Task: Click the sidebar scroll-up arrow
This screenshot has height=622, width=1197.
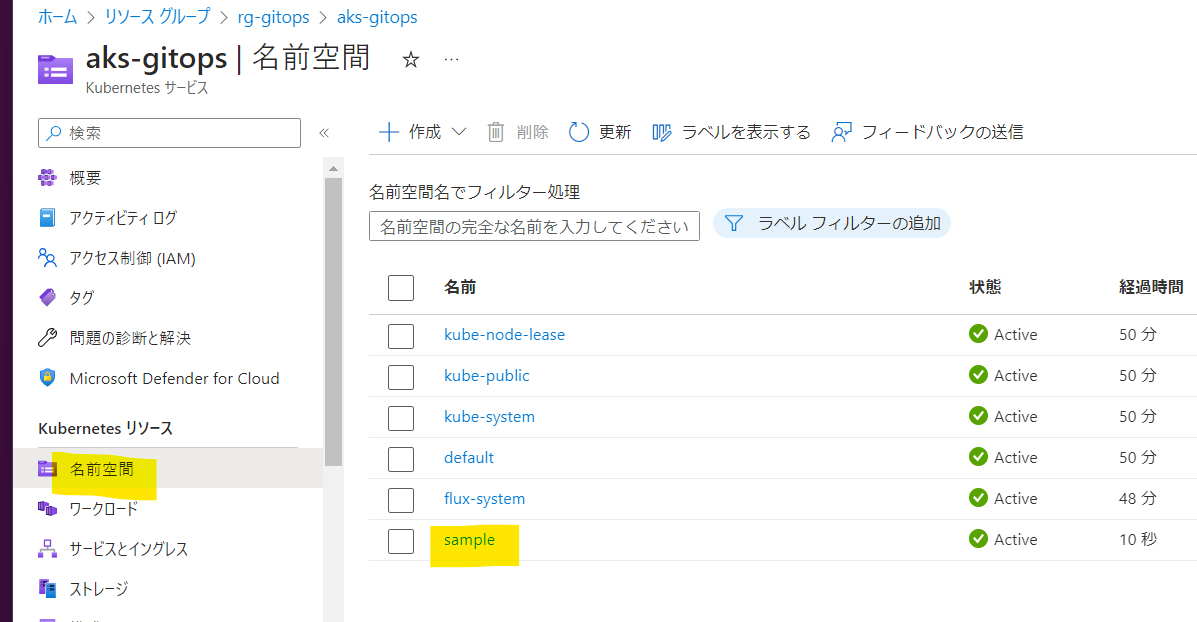Action: pos(333,168)
